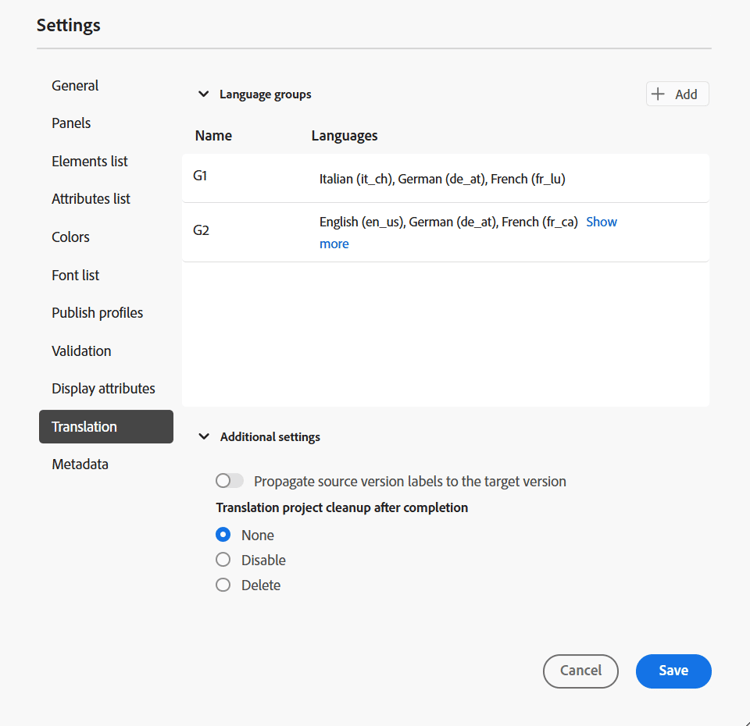Image resolution: width=750 pixels, height=726 pixels.
Task: Select the Disable cleanup option
Action: pos(223,560)
